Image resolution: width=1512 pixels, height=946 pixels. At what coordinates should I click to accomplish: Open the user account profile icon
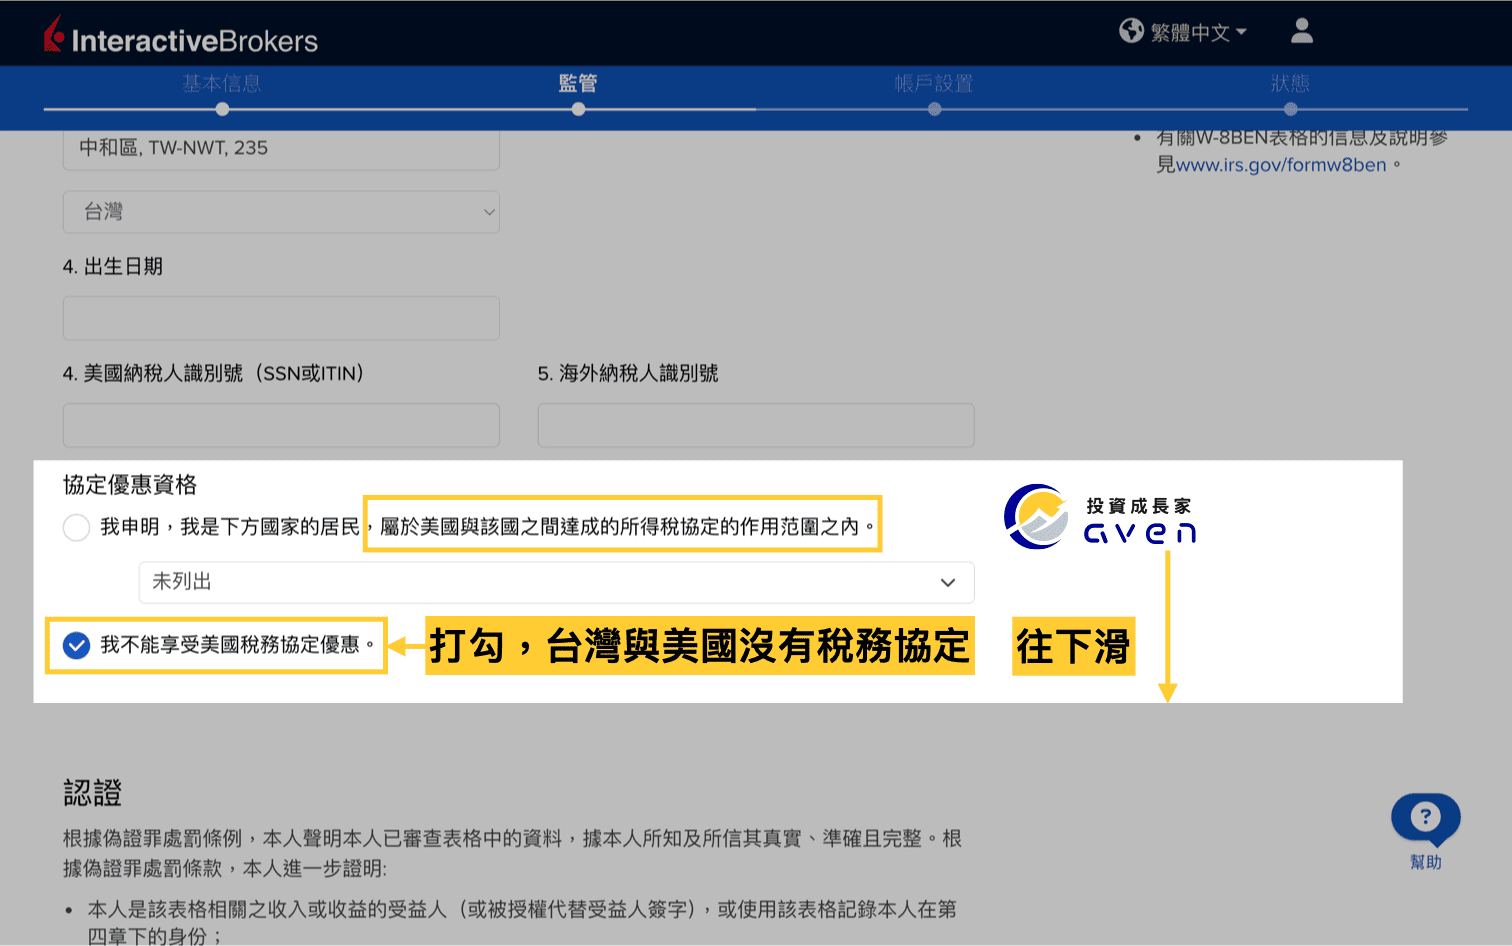[1301, 31]
